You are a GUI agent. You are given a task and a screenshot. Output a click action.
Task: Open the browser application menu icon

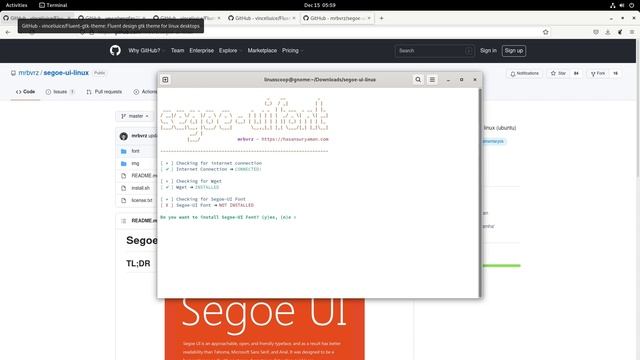(632, 32)
